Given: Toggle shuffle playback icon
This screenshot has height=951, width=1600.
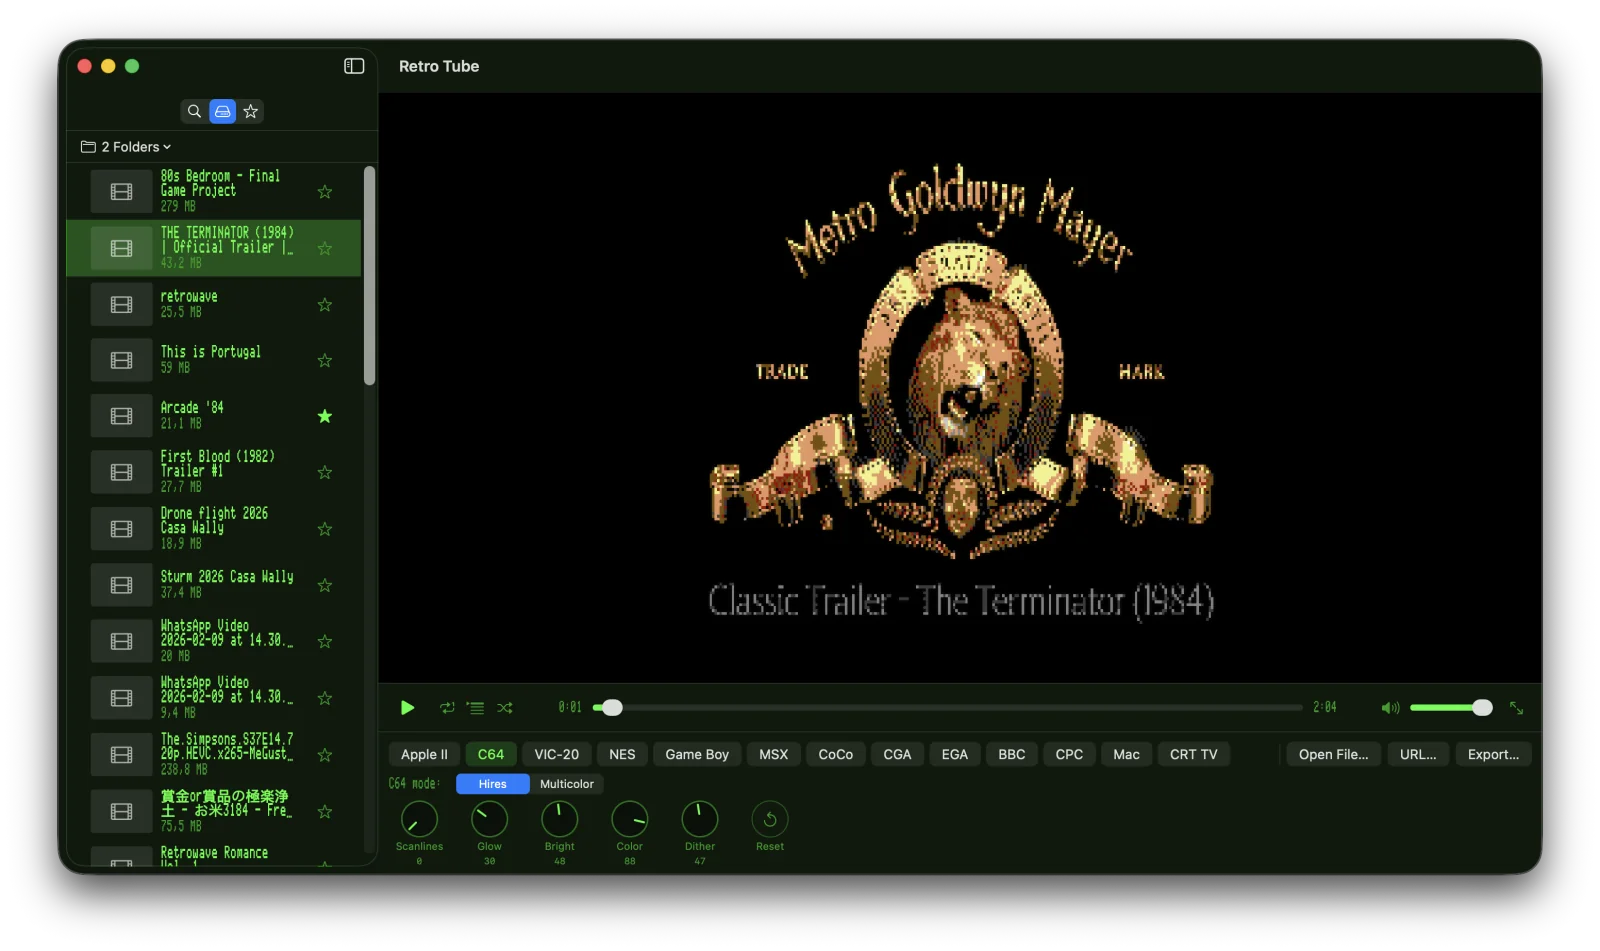Looking at the screenshot, I should tap(505, 708).
